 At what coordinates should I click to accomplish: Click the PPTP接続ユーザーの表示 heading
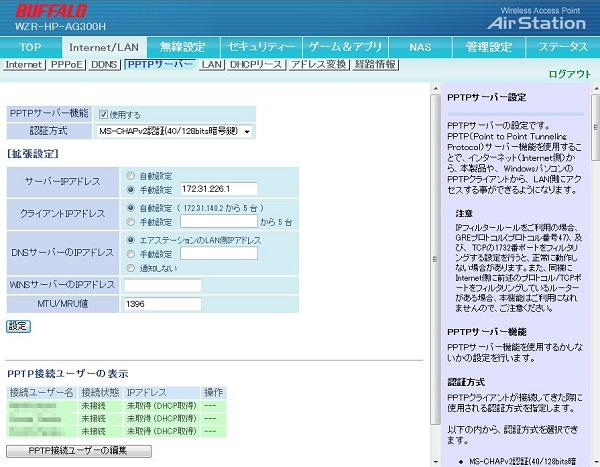tap(68, 374)
